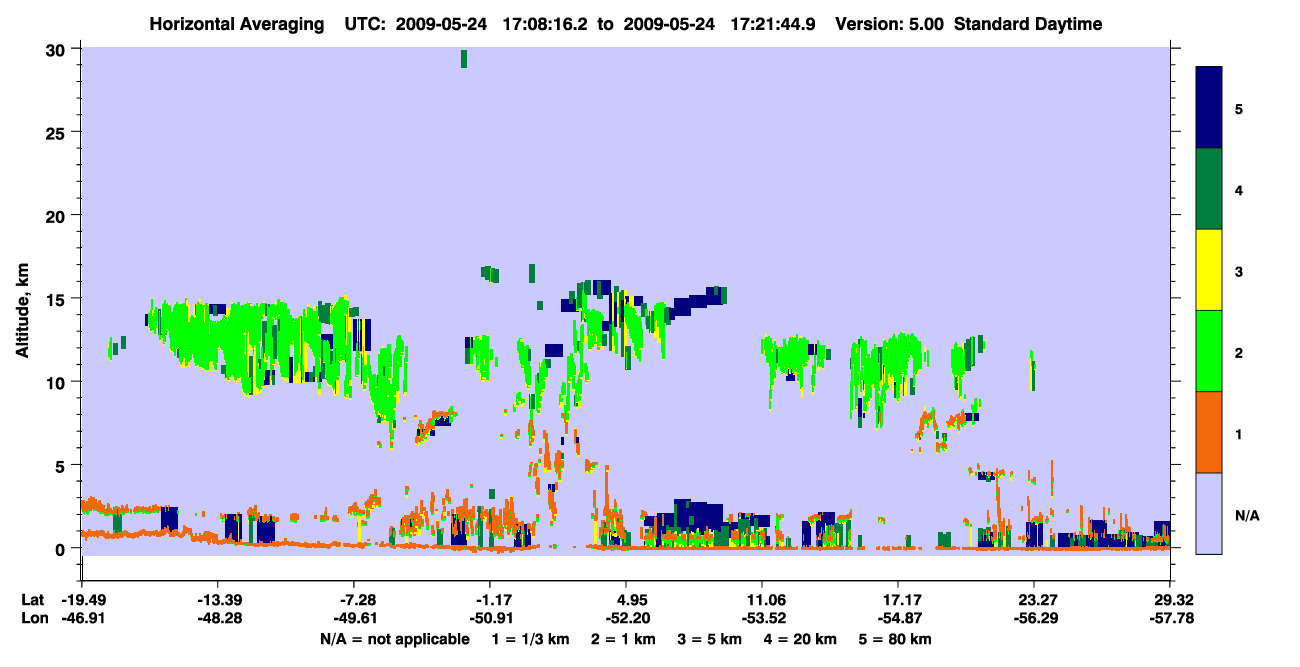Click the legend text '3 = 5 km'
The height and width of the screenshot is (667, 1300).
click(710, 639)
